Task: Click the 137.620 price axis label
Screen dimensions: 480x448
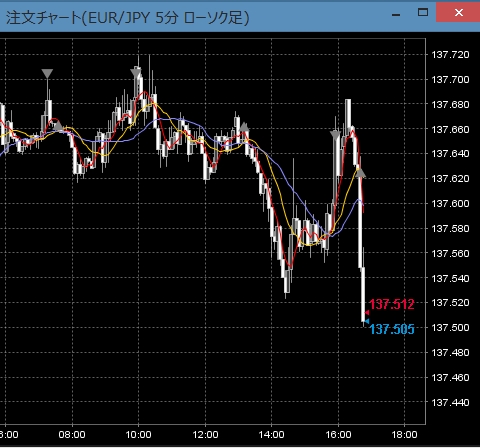Action: point(450,179)
